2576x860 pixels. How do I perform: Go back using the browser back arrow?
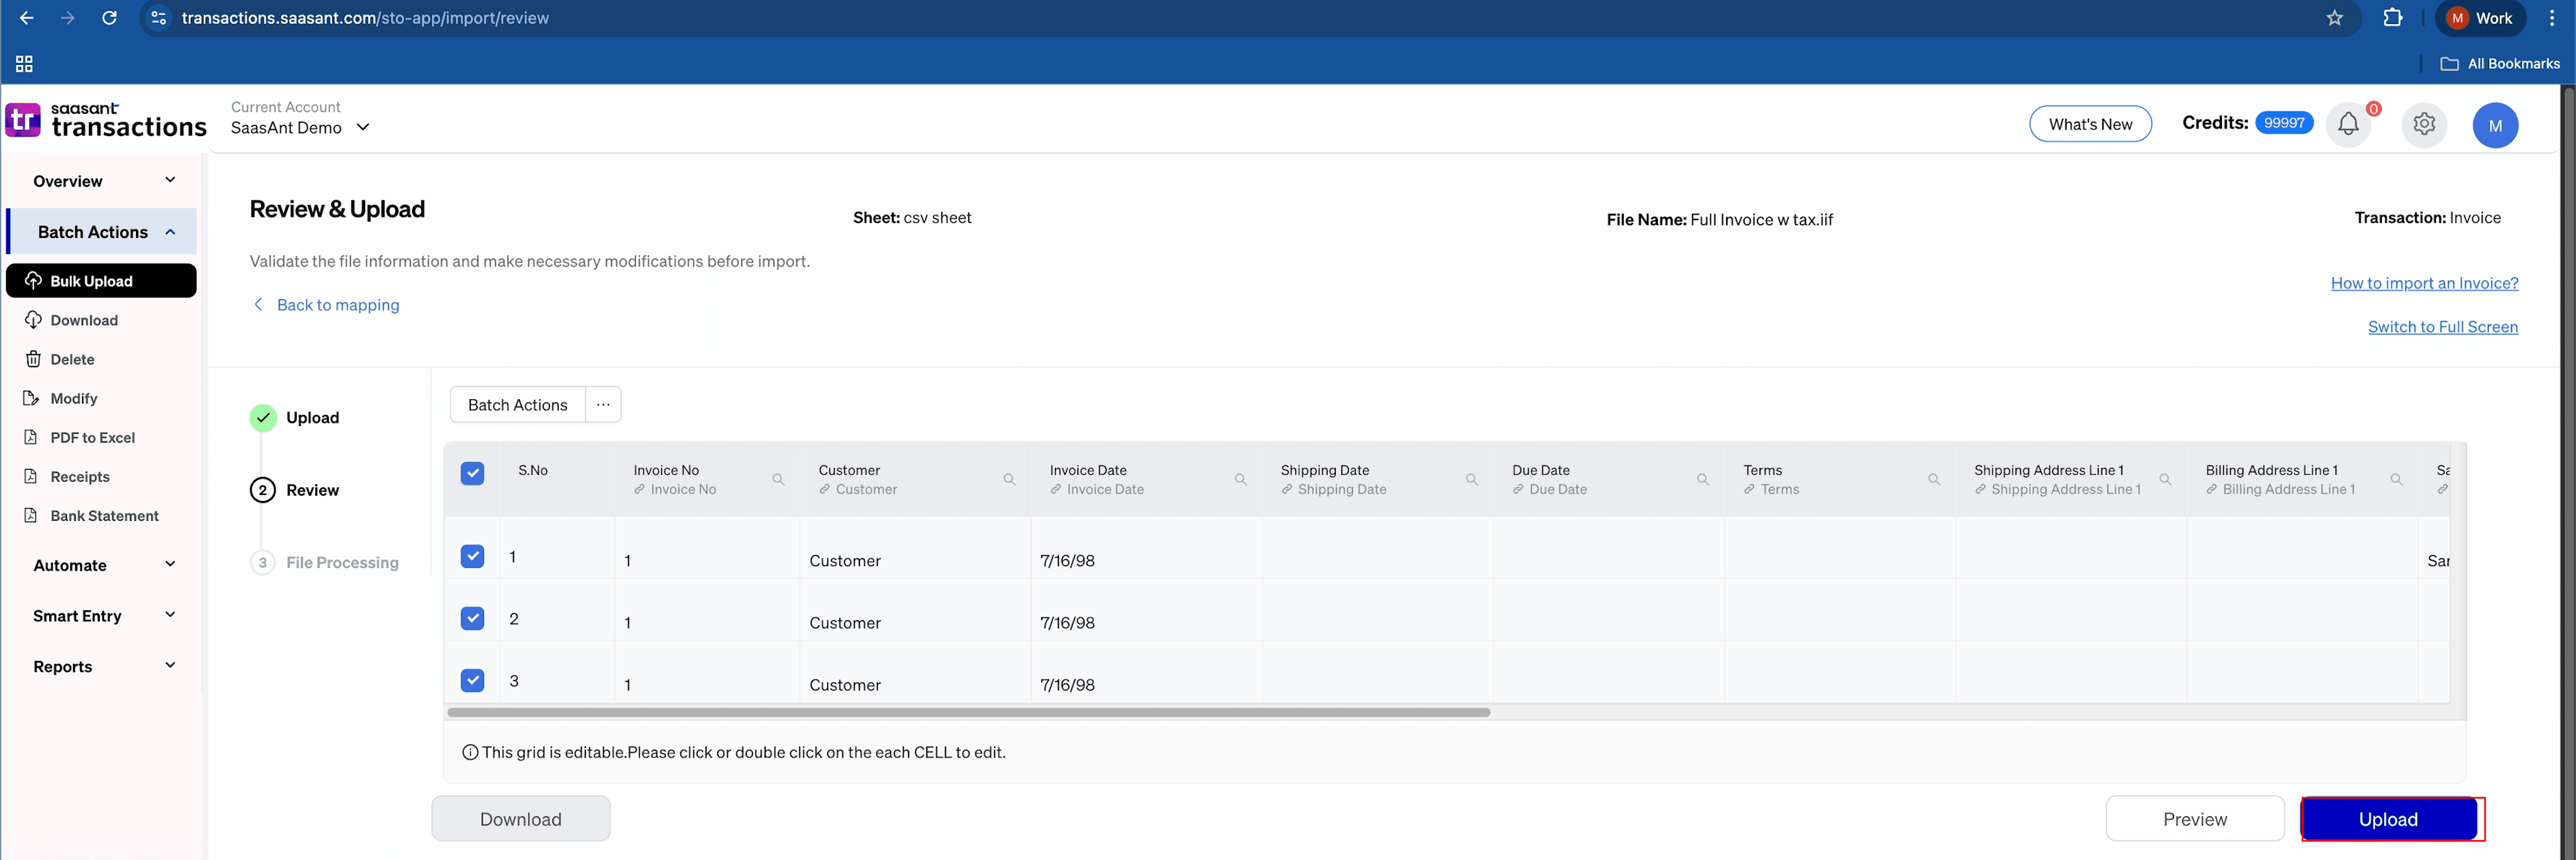tap(27, 18)
